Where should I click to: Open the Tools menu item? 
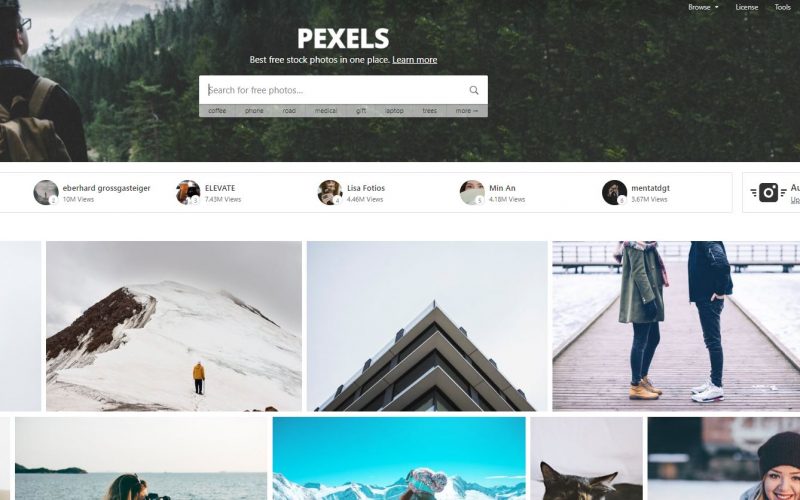pyautogui.click(x=782, y=7)
